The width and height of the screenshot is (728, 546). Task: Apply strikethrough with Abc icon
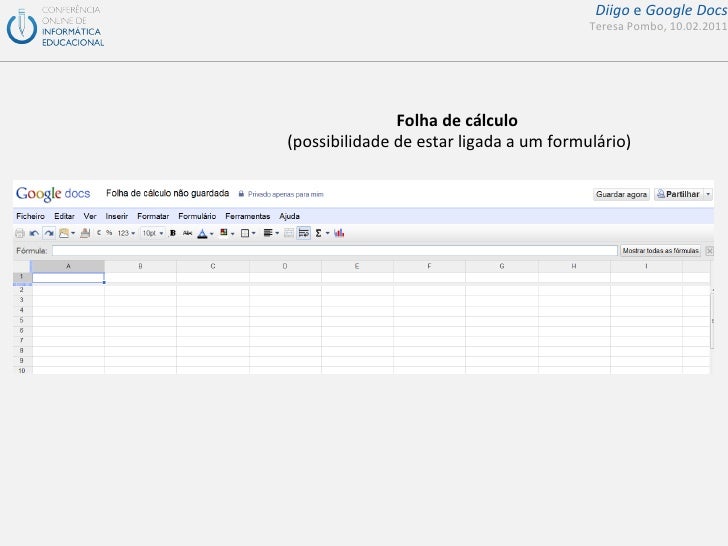click(187, 233)
